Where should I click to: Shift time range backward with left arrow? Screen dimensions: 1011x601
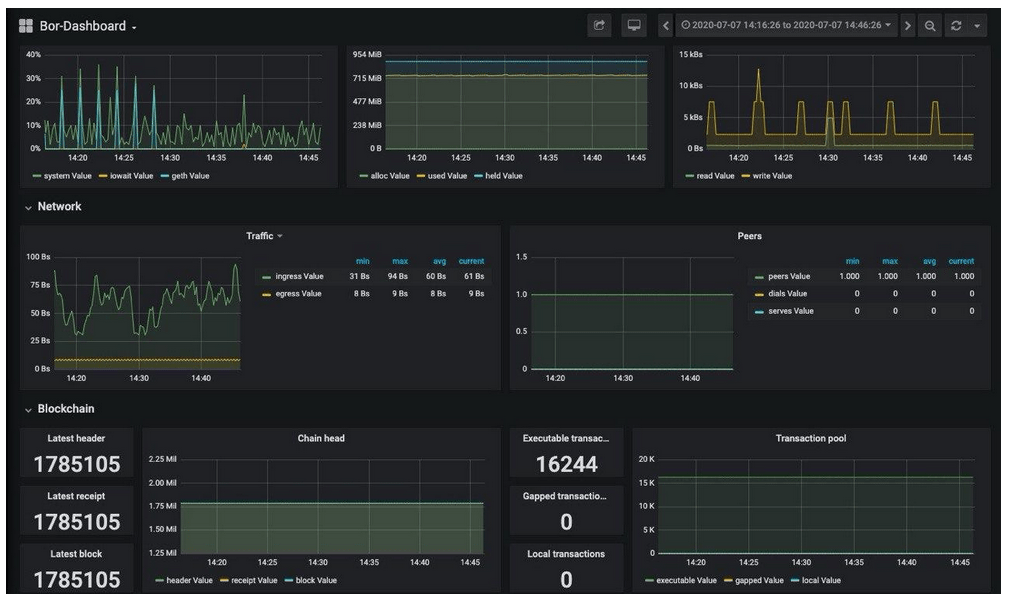[666, 26]
